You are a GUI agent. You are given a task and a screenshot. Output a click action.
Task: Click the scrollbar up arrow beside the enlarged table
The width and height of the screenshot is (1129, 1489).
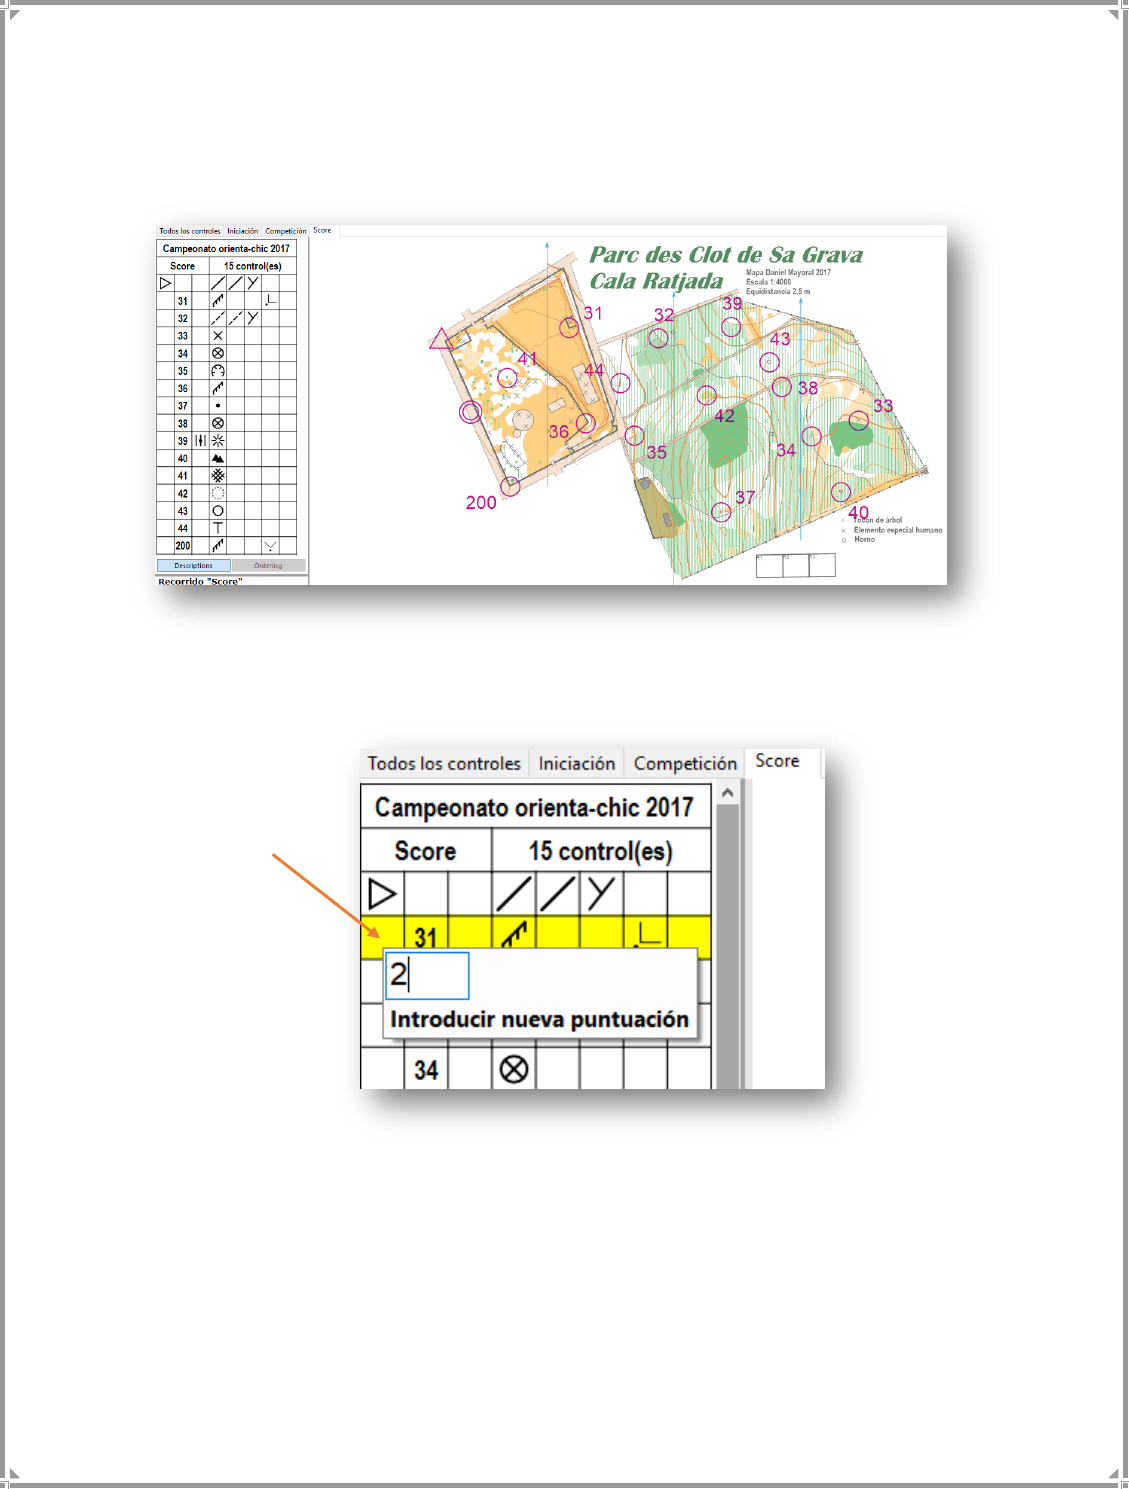point(728,793)
